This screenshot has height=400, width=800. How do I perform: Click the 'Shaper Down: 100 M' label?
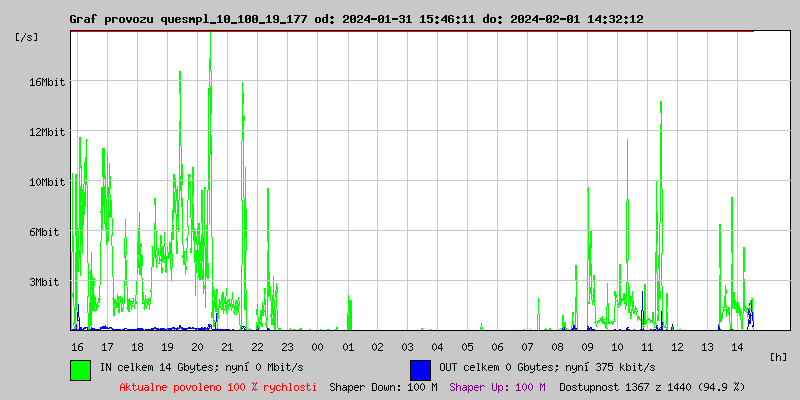click(x=383, y=387)
